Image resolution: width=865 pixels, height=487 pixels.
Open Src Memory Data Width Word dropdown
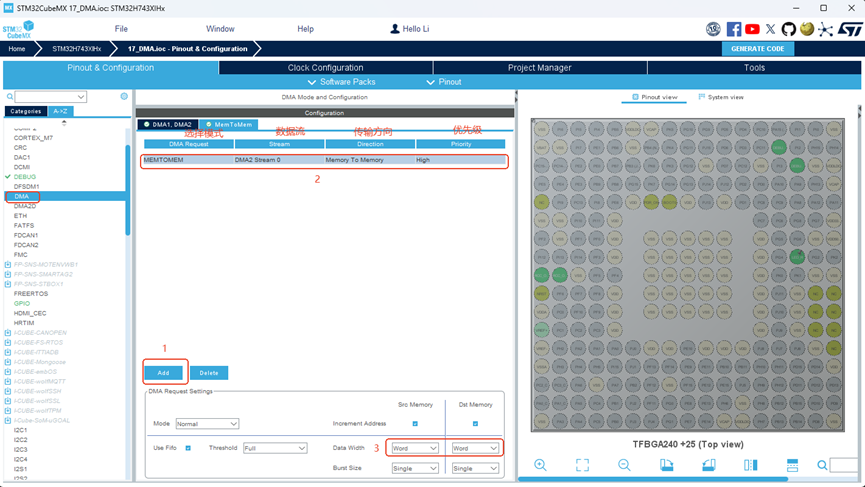pyautogui.click(x=414, y=448)
